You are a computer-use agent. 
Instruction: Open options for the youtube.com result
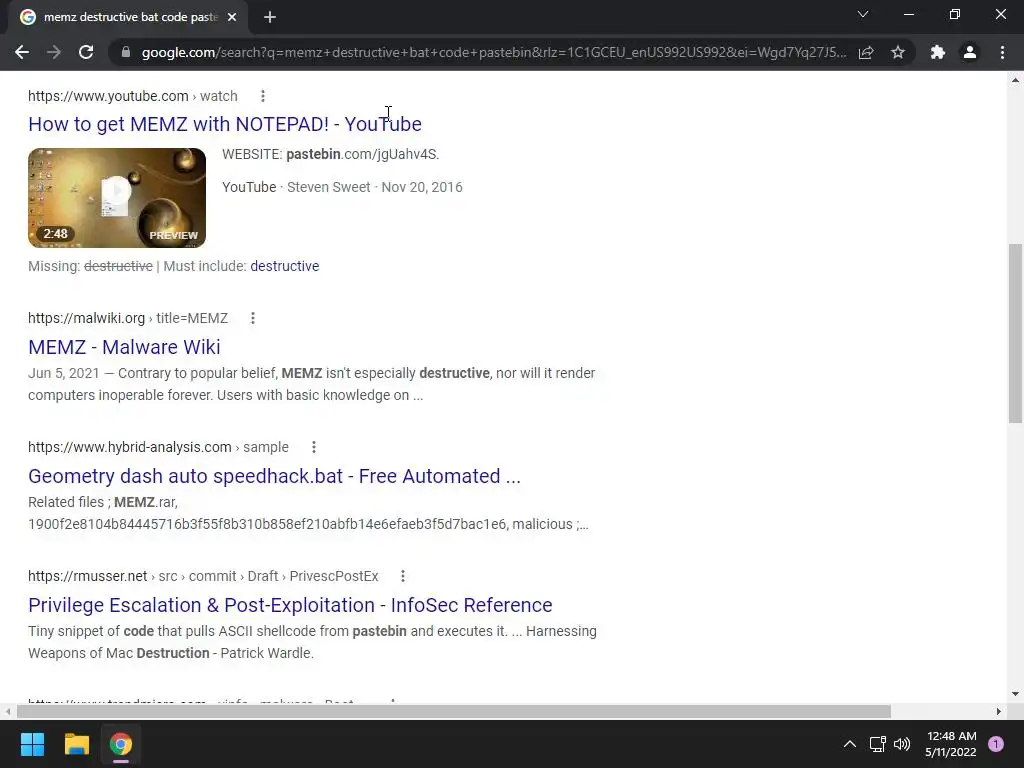click(263, 96)
